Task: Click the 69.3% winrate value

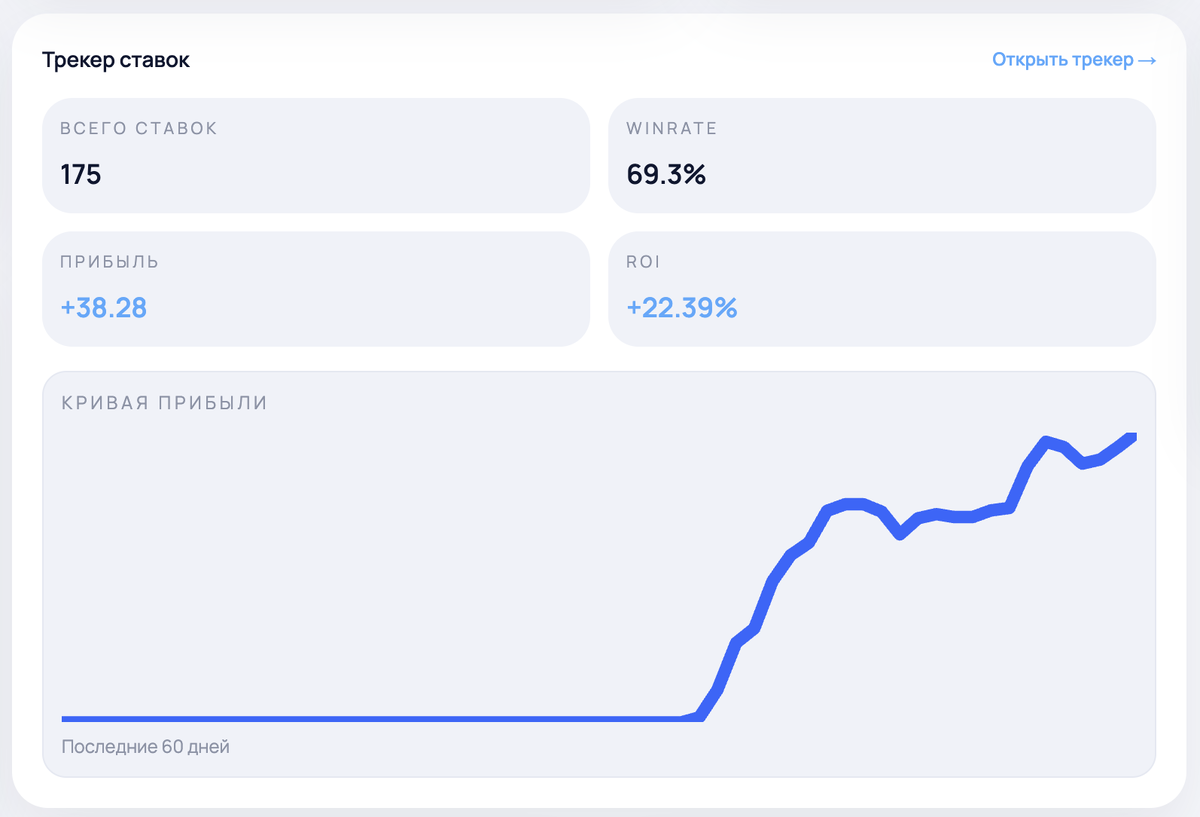Action: pyautogui.click(x=666, y=174)
